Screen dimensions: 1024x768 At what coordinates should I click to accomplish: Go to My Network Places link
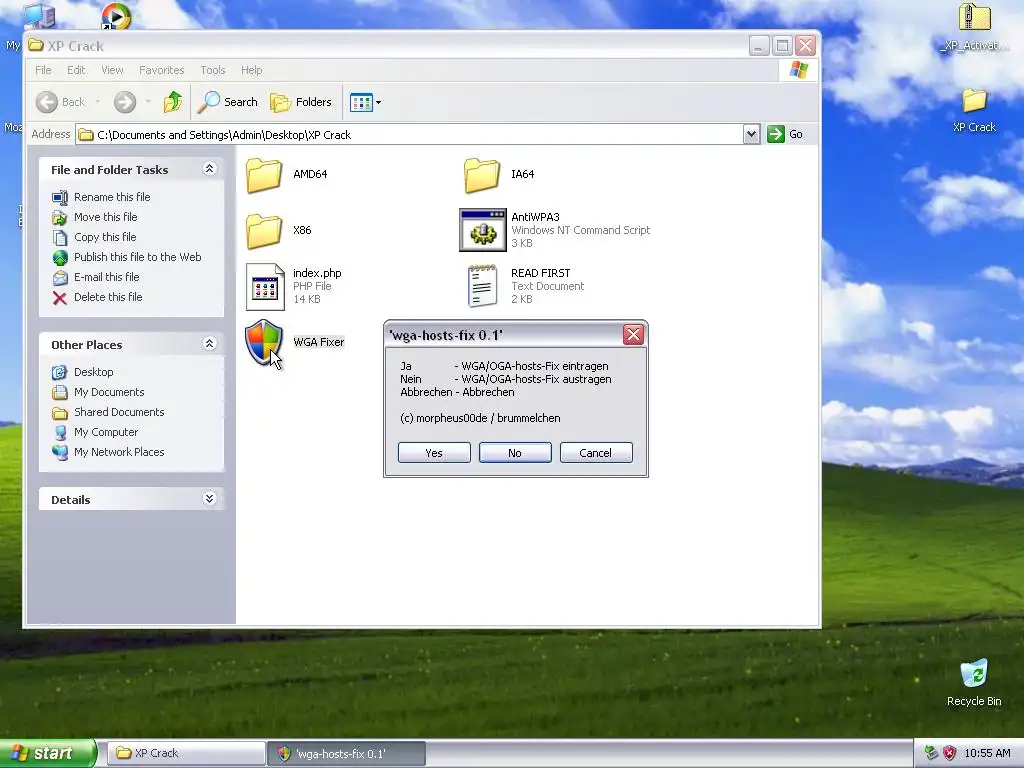pyautogui.click(x=119, y=452)
